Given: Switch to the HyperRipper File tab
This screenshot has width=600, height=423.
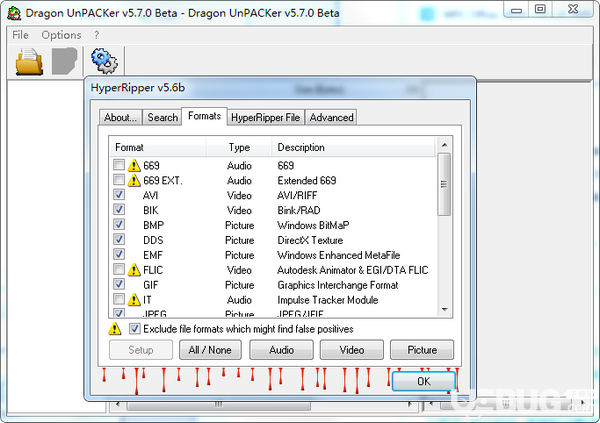Looking at the screenshot, I should coord(266,117).
